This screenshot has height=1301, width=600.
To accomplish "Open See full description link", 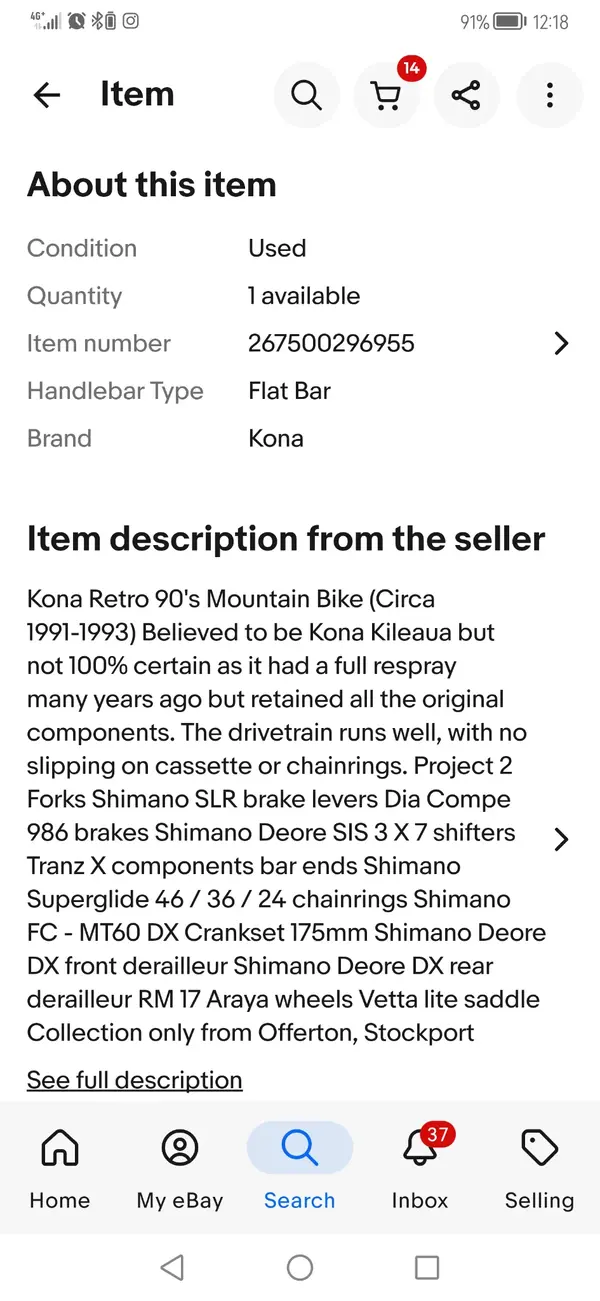I will [134, 1080].
